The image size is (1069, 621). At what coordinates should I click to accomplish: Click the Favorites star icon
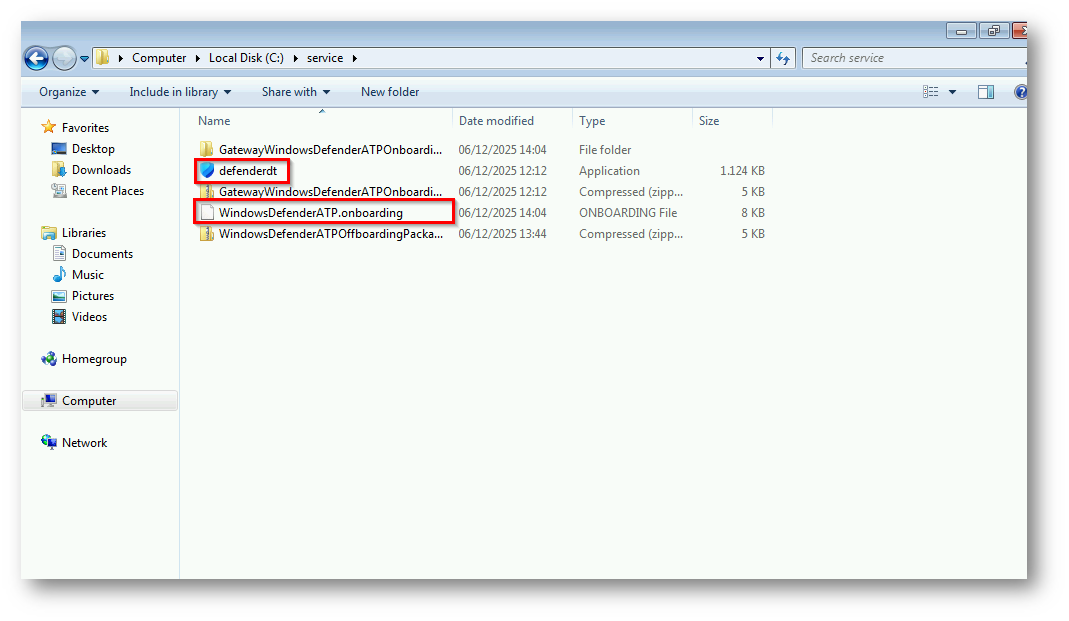pyautogui.click(x=48, y=127)
